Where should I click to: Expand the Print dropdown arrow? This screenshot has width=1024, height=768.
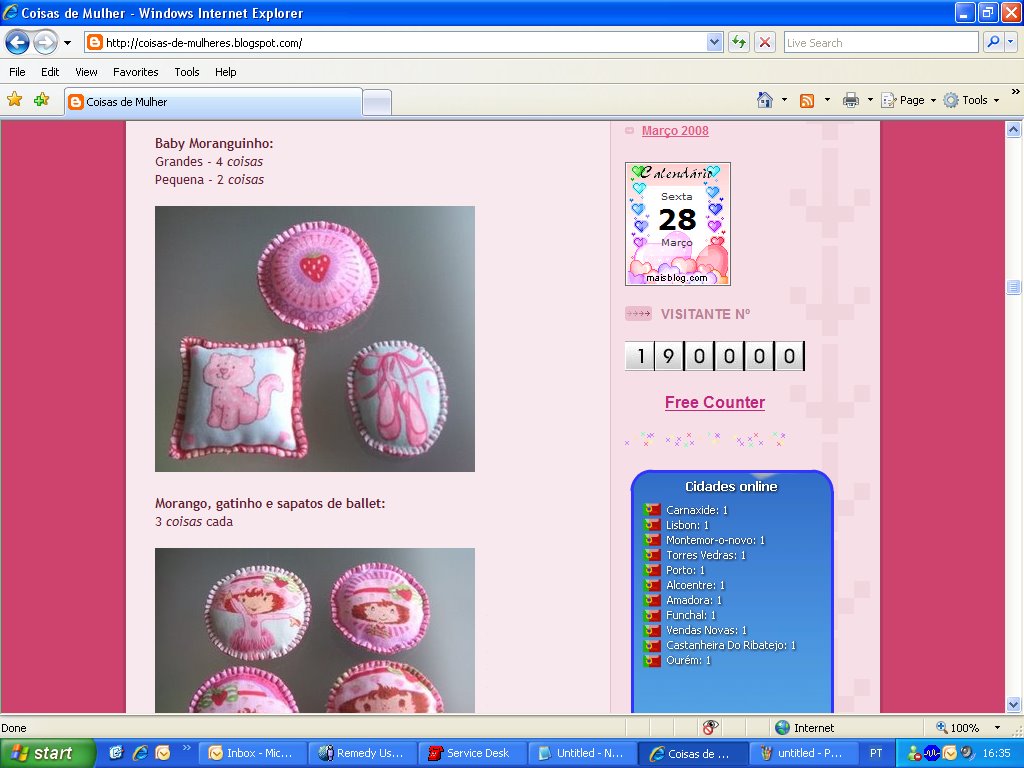(870, 100)
